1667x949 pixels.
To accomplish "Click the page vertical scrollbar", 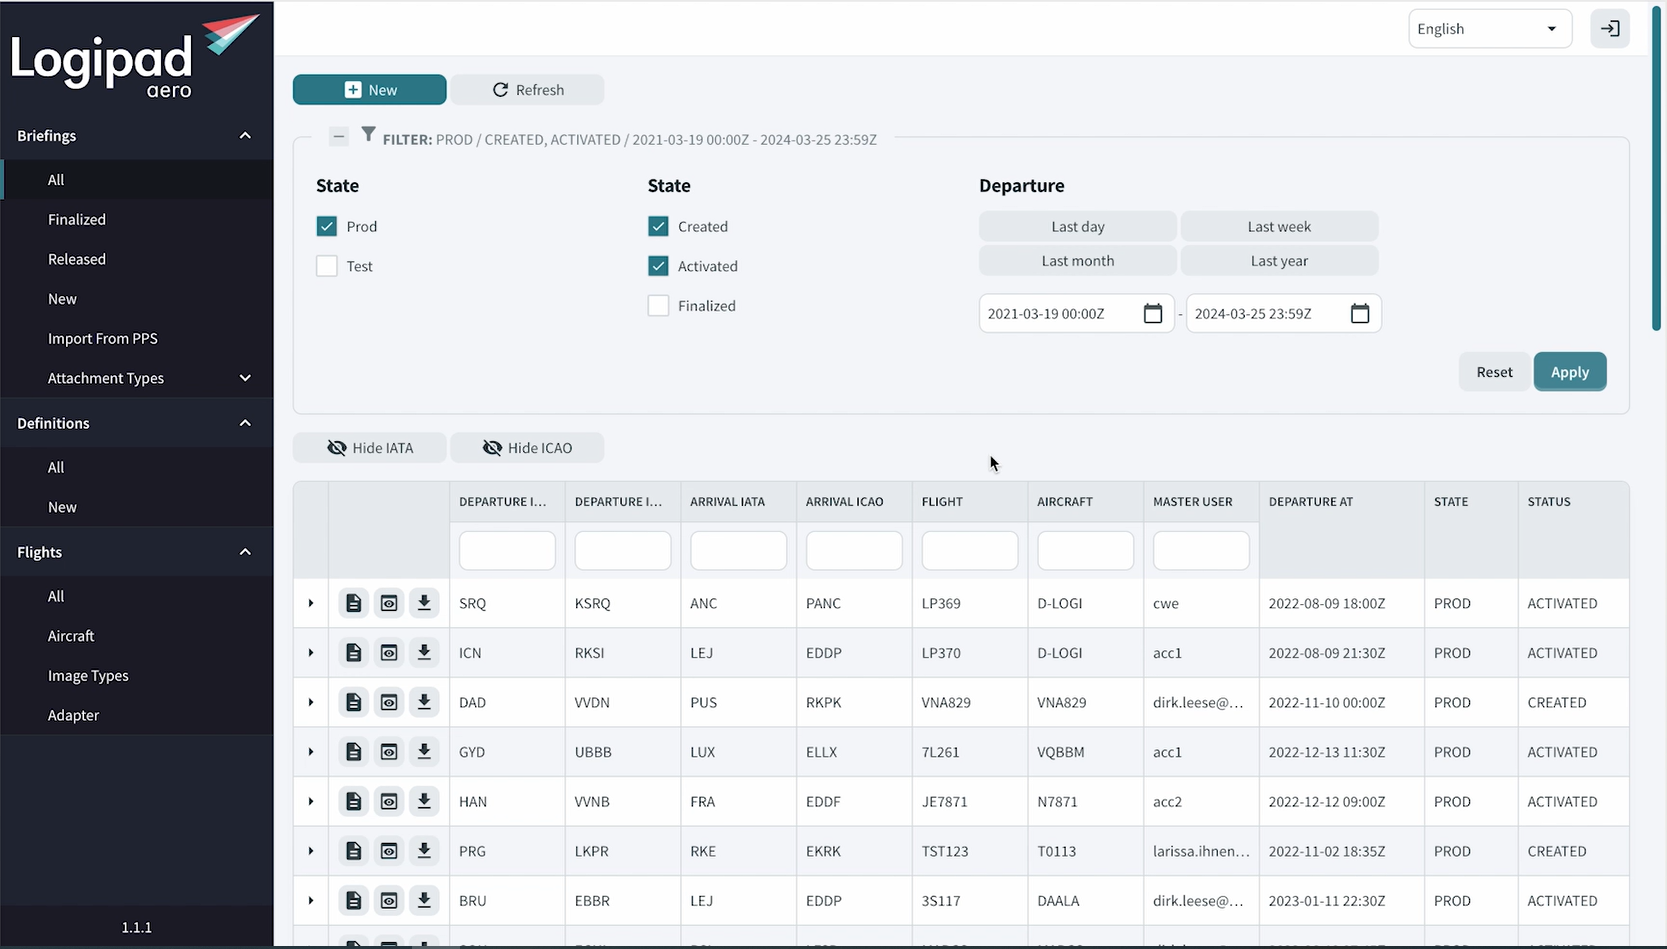I will (1657, 168).
